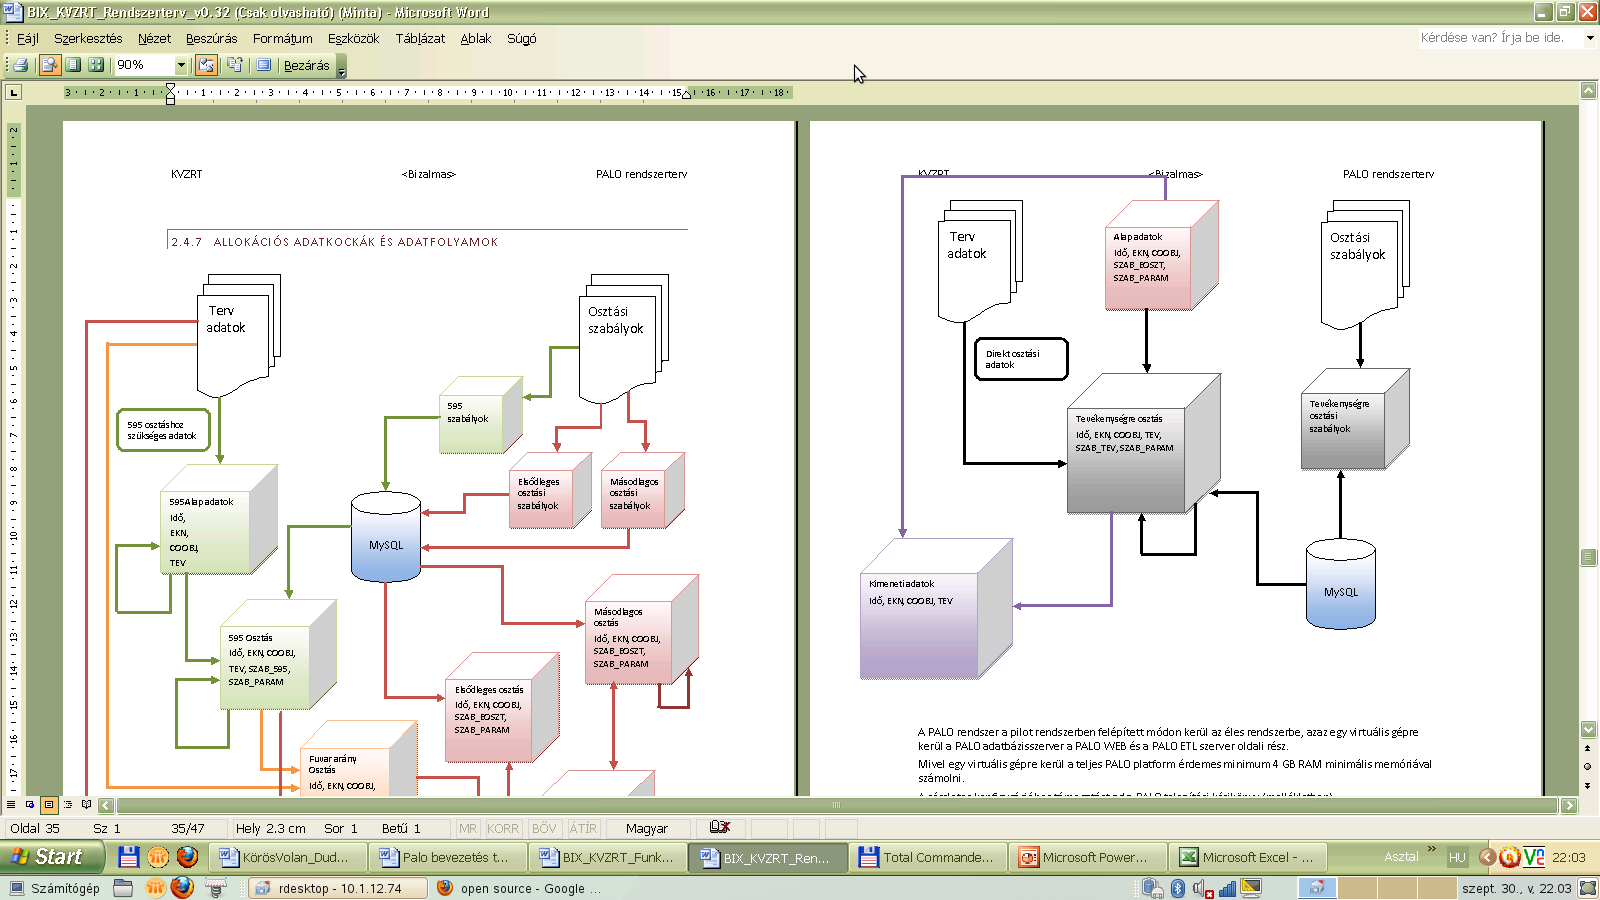Click the Start button
Image resolution: width=1600 pixels, height=900 pixels.
(52, 857)
